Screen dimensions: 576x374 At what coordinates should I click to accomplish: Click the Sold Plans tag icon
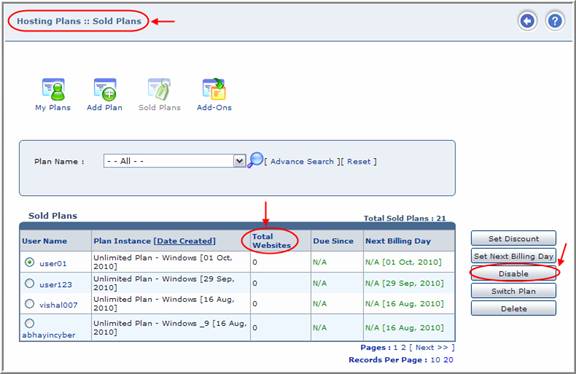[159, 89]
